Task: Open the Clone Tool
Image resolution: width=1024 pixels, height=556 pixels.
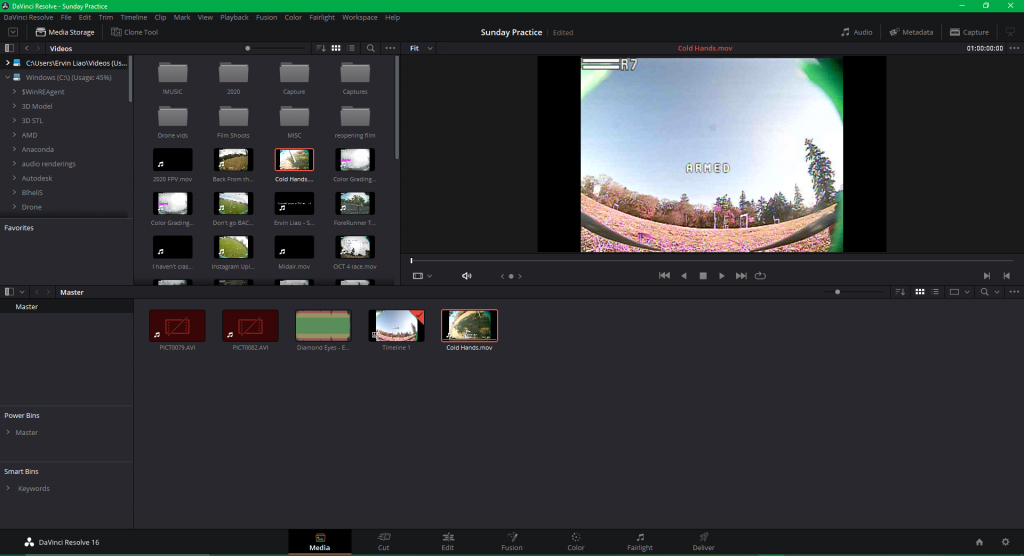Action: [135, 32]
